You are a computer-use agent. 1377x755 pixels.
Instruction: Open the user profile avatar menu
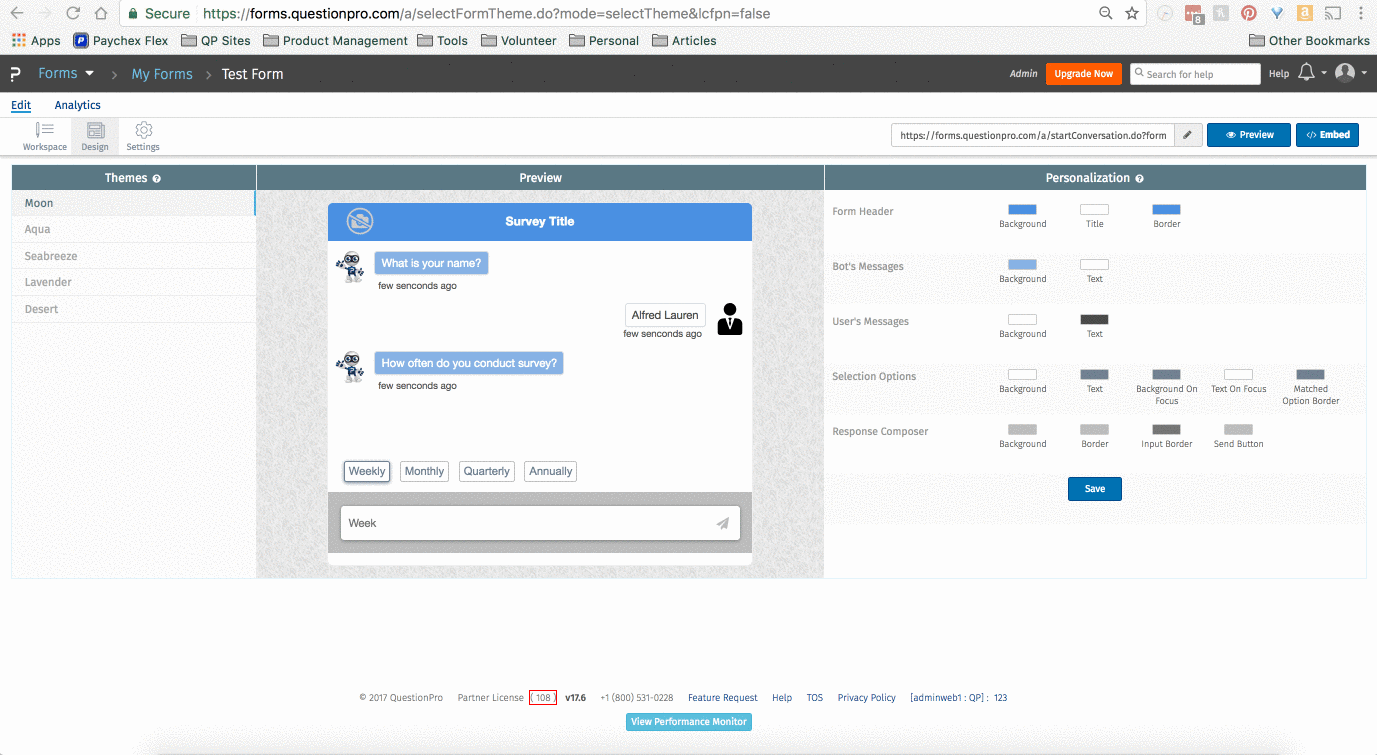[1345, 73]
